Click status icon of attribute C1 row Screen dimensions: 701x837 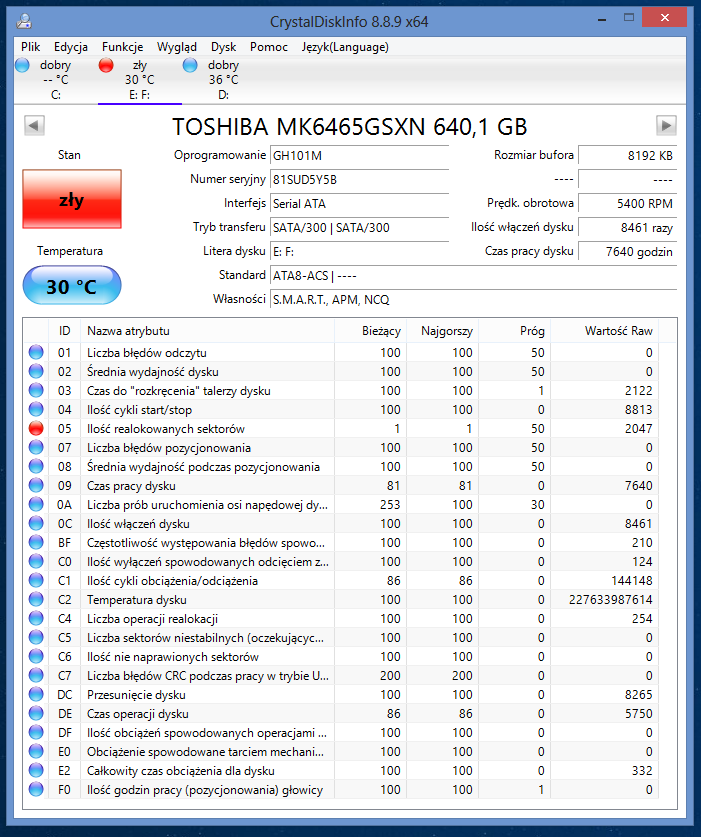coord(36,581)
